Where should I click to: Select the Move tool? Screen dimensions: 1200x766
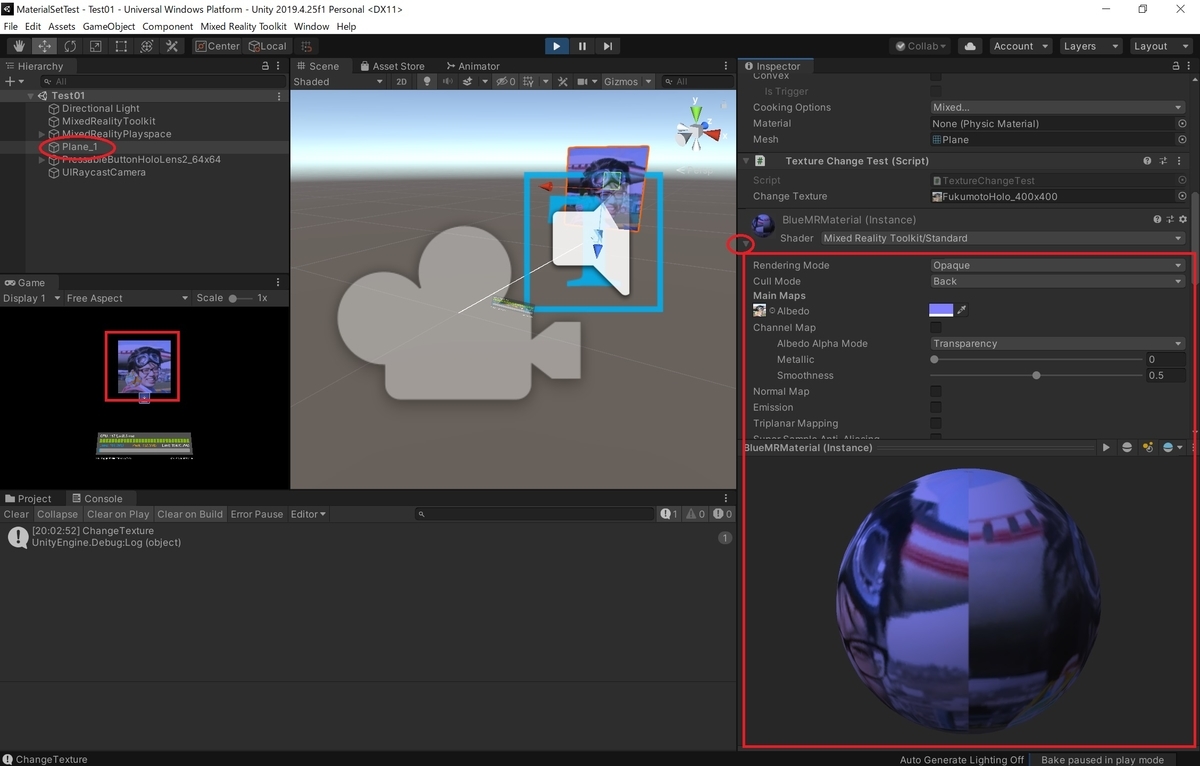coord(45,46)
